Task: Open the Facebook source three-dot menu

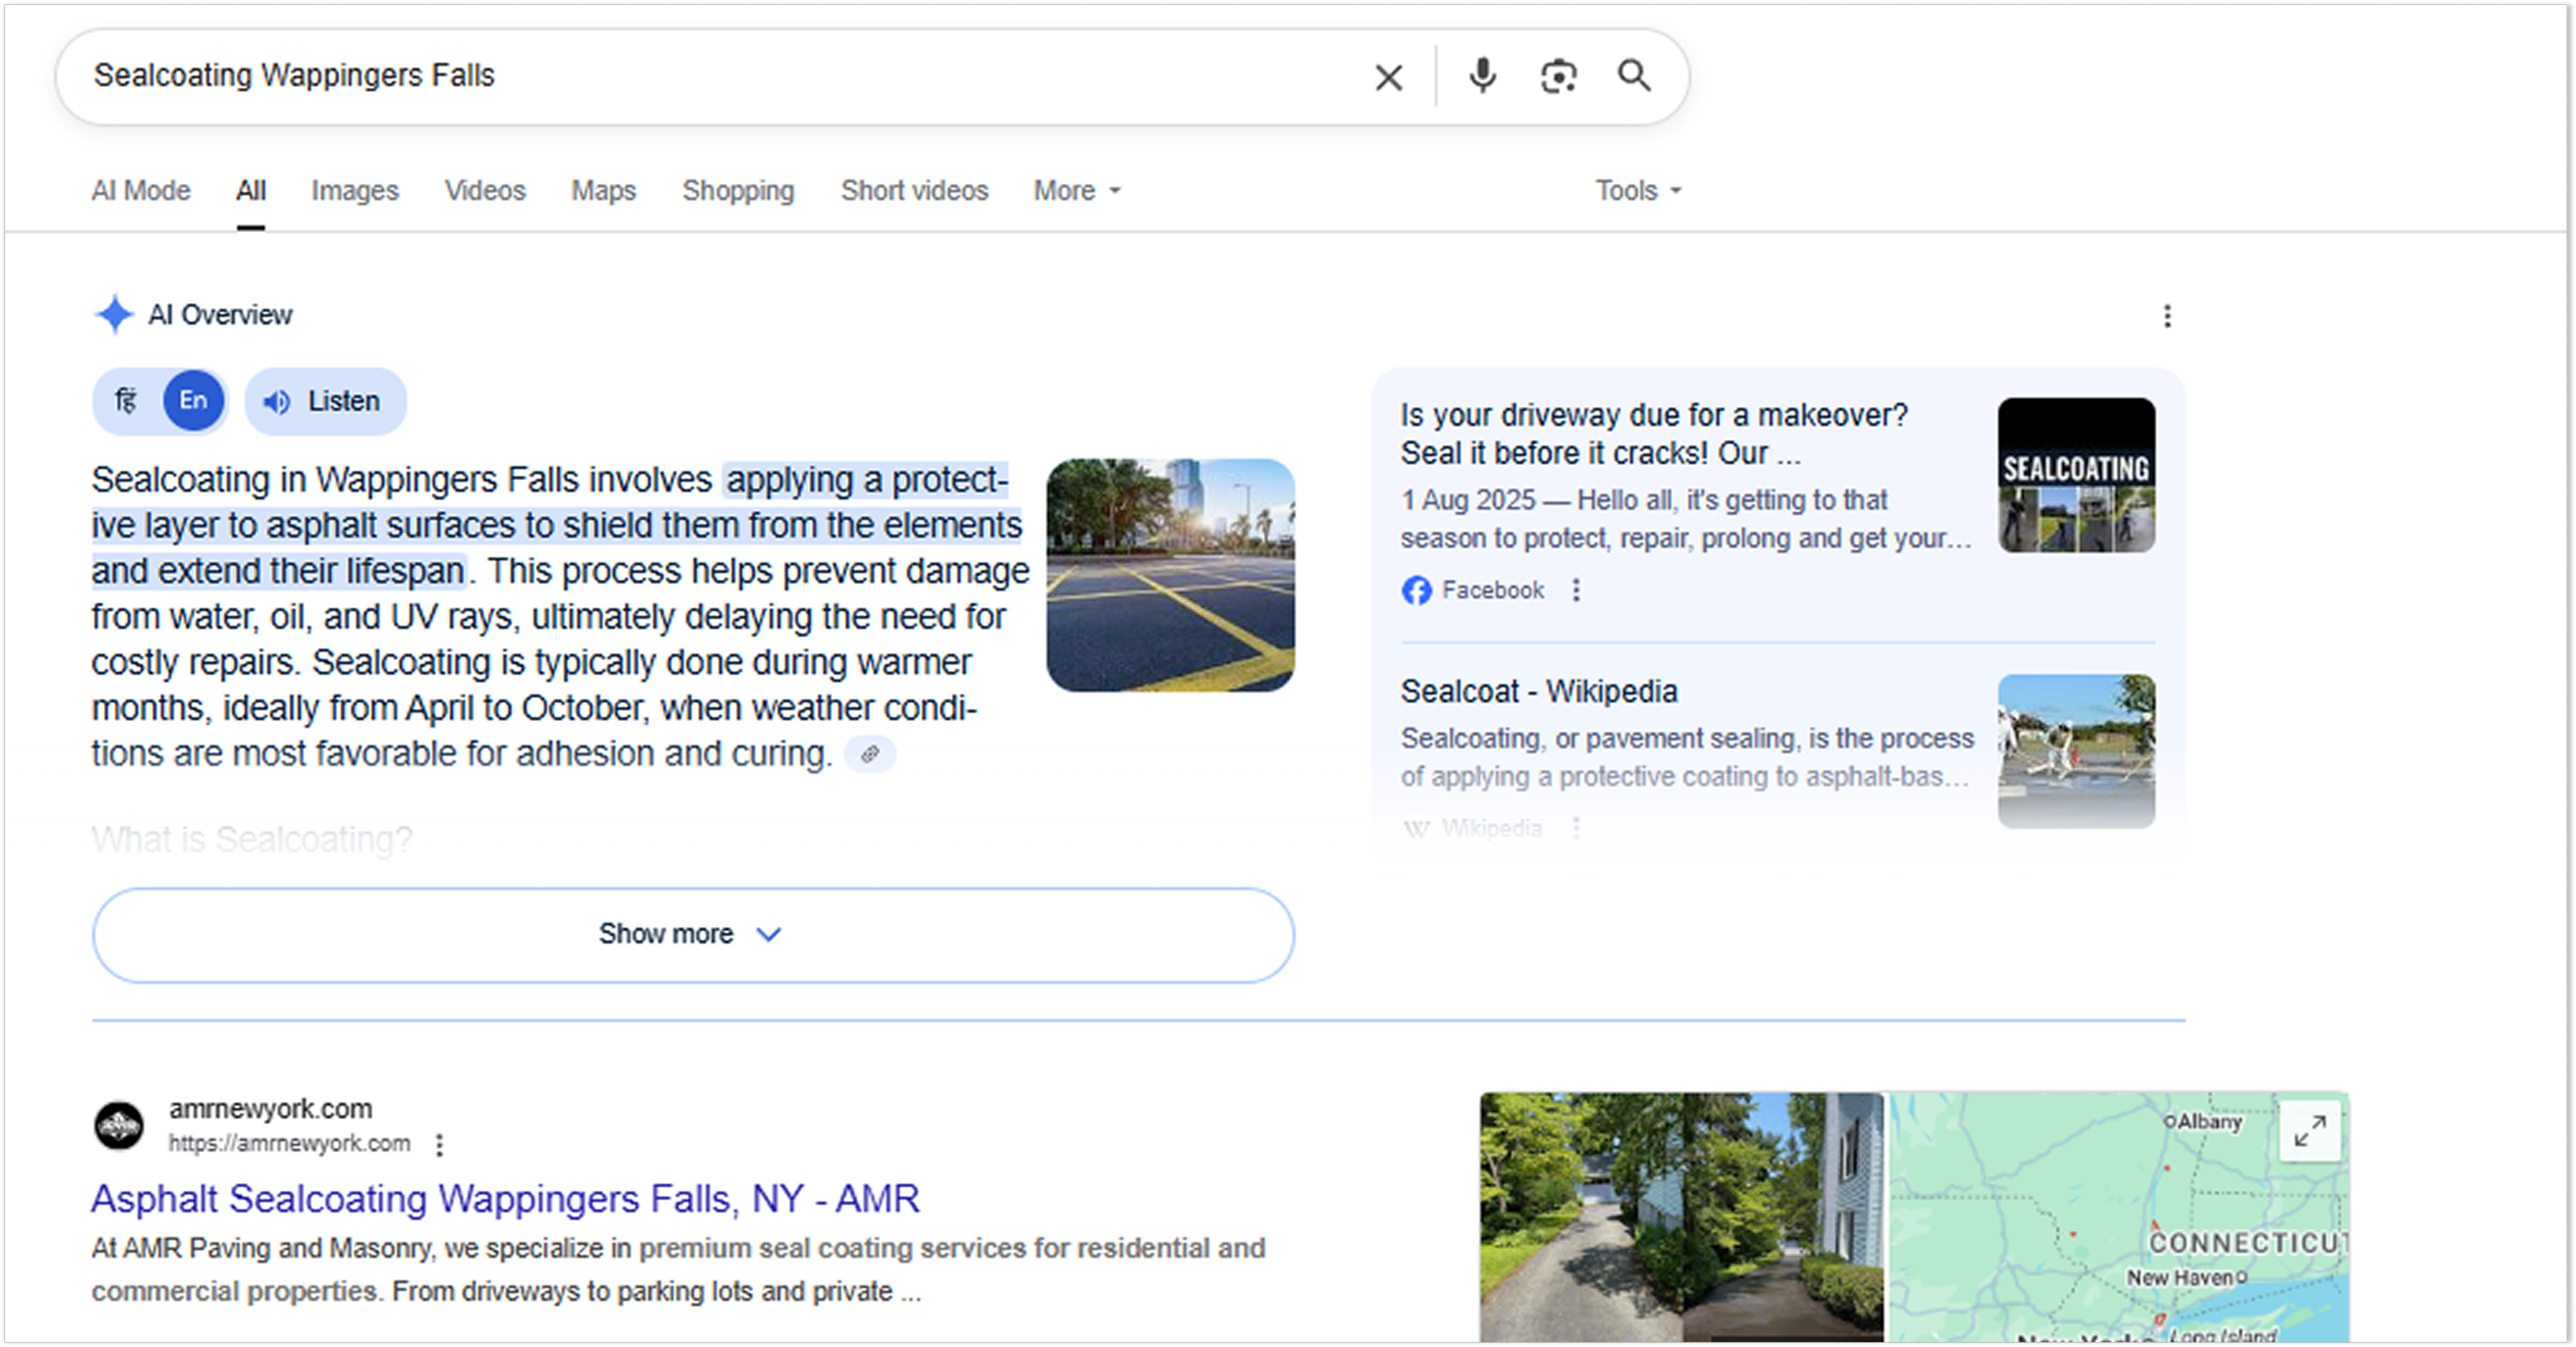Action: tap(1576, 590)
